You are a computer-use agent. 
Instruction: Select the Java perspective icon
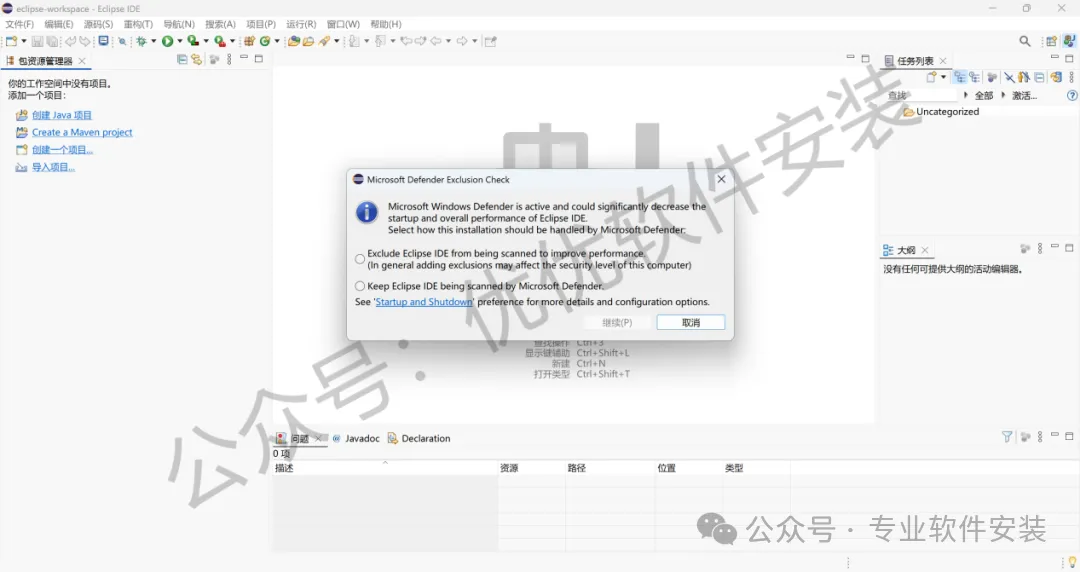pos(1069,41)
